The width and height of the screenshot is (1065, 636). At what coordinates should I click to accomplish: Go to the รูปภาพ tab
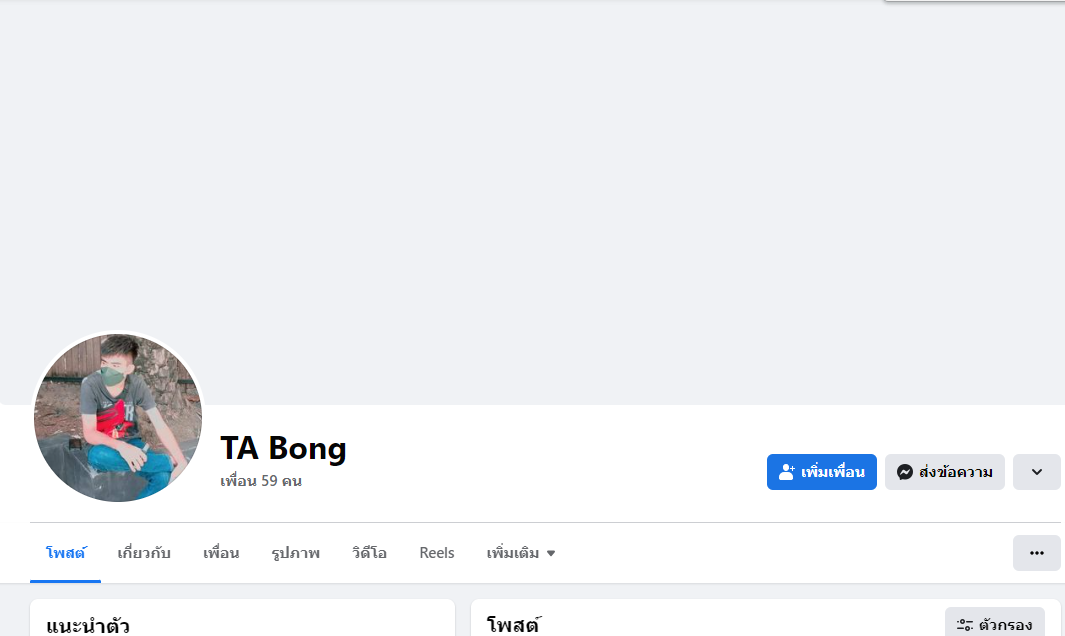click(295, 553)
